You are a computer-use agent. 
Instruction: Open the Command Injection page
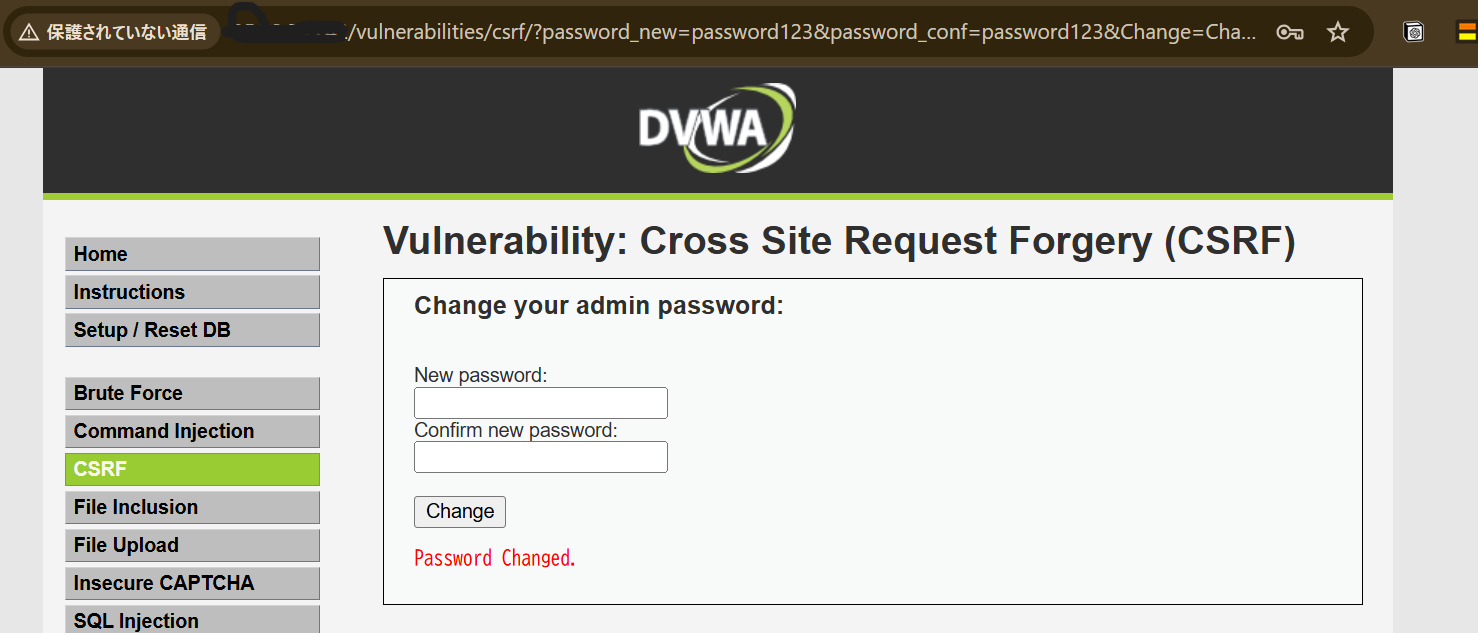click(192, 431)
